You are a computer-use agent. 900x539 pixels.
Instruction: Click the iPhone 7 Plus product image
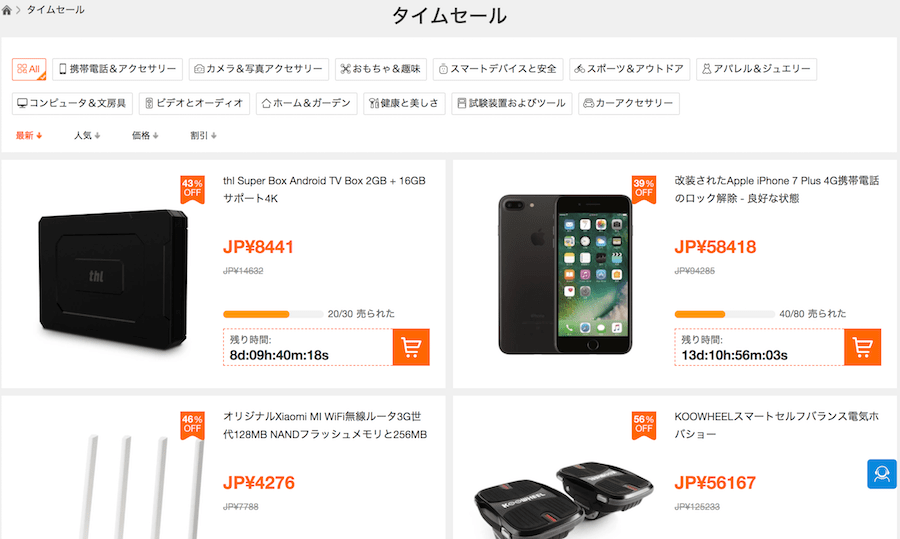(565, 274)
